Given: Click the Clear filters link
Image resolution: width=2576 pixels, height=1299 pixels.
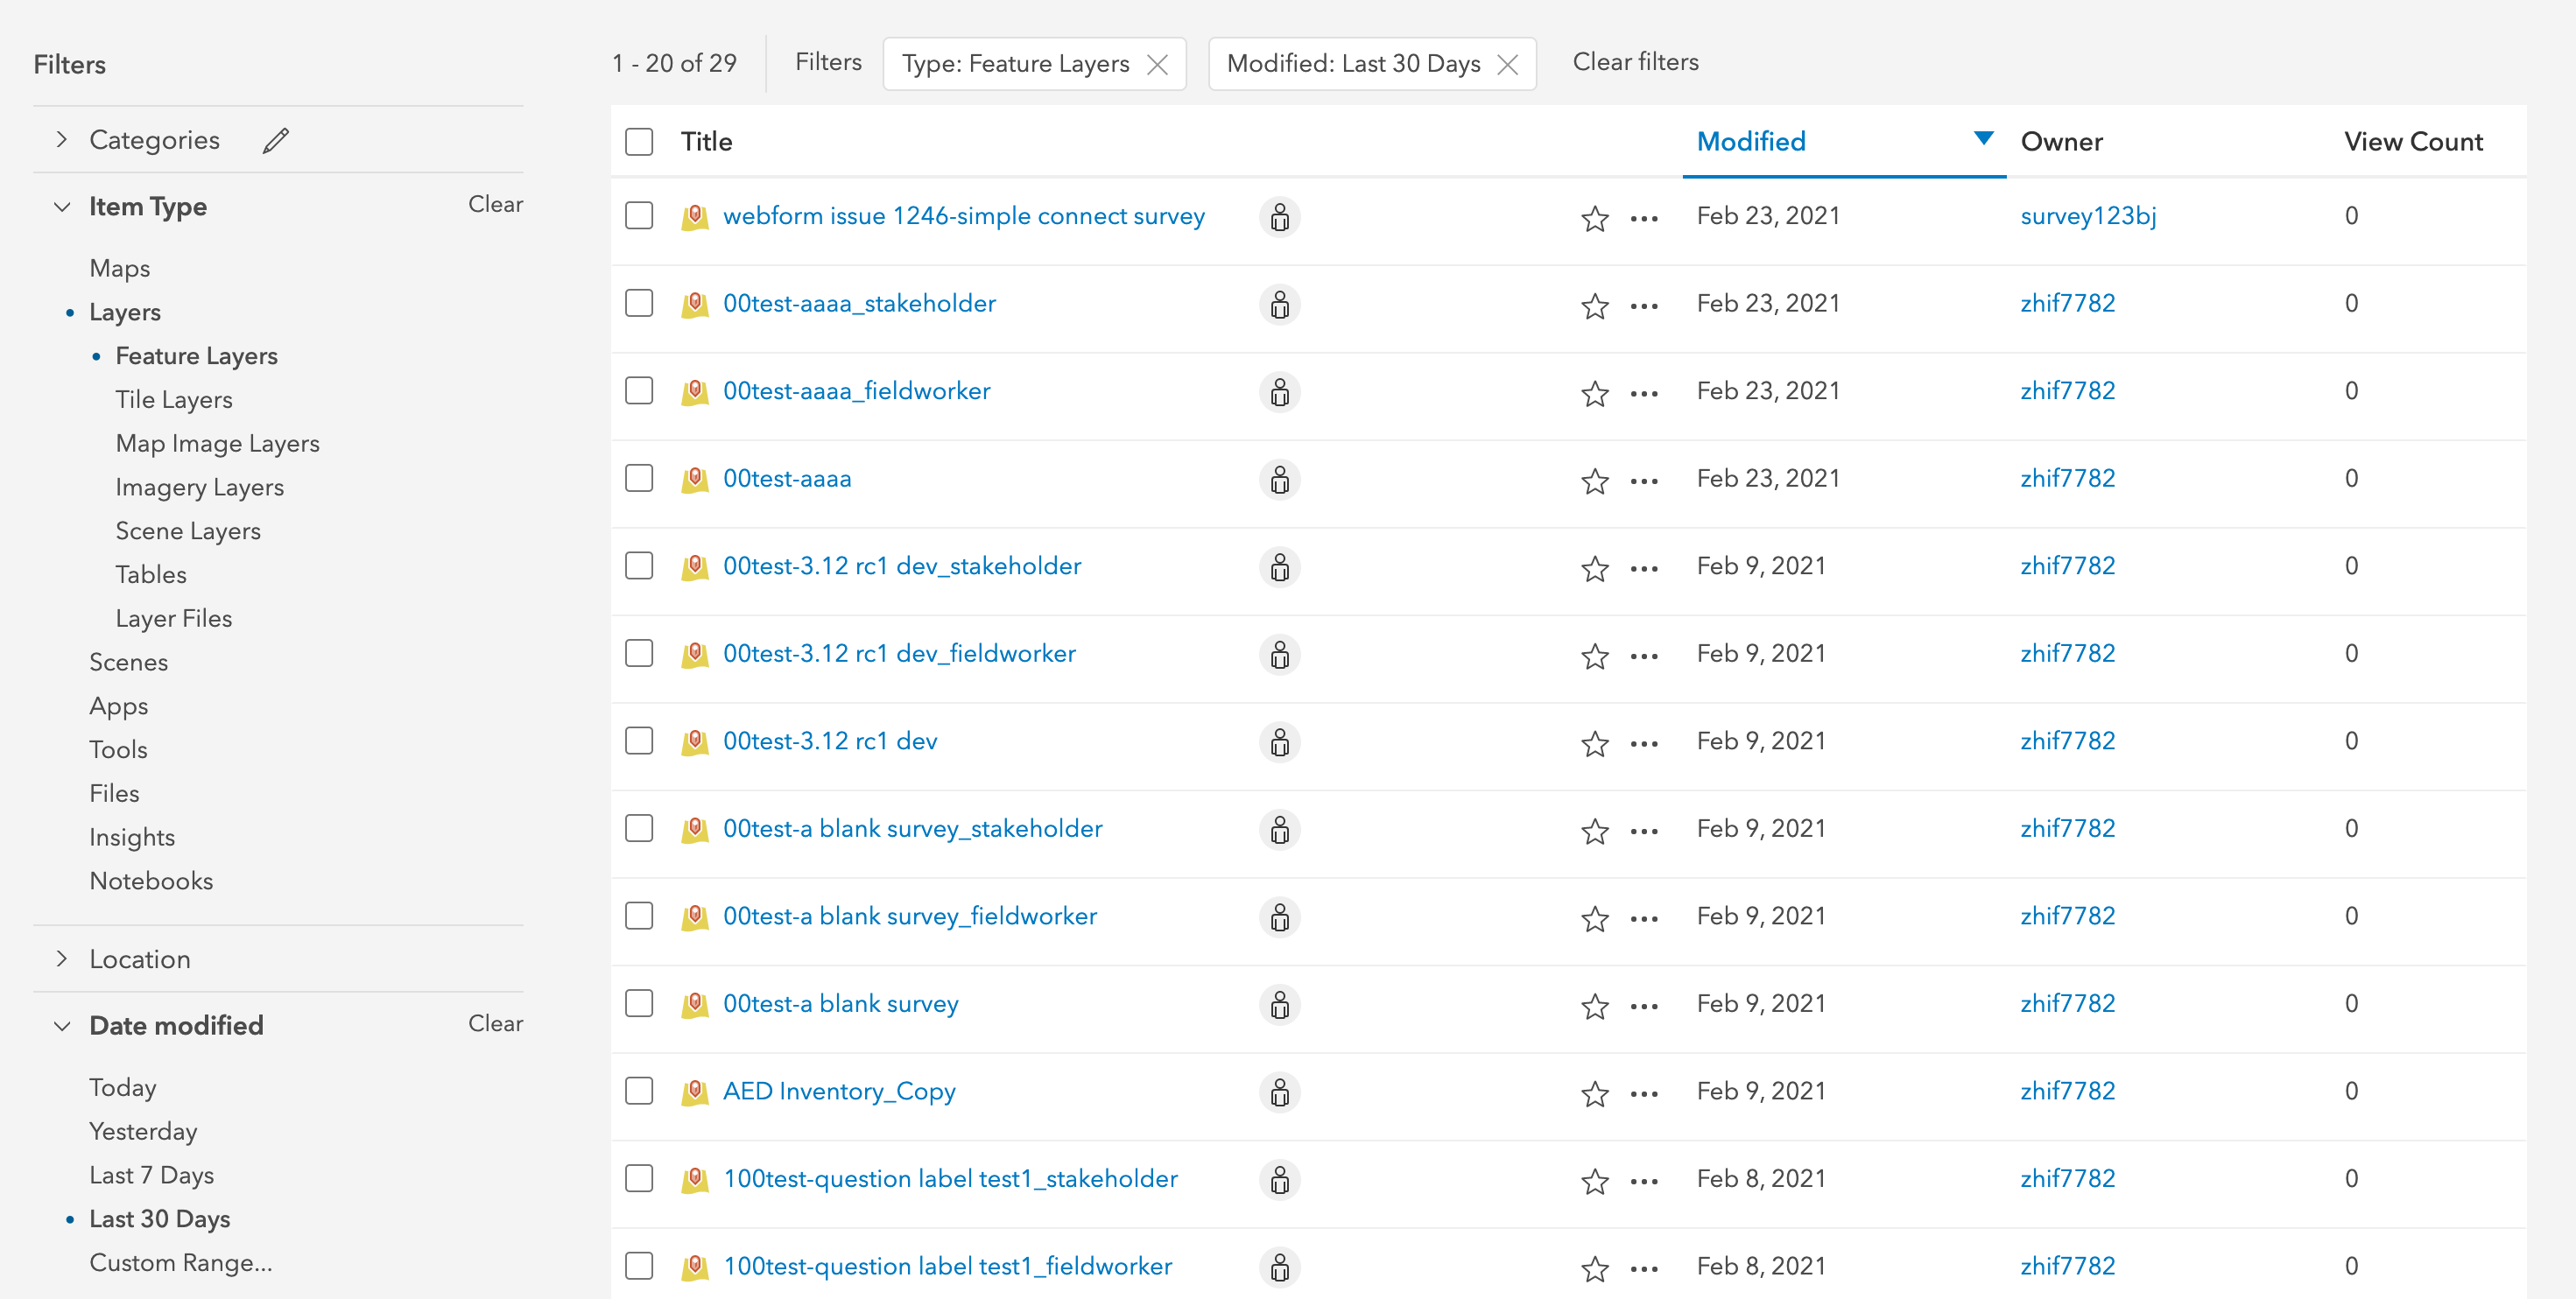Looking at the screenshot, I should pos(1635,62).
